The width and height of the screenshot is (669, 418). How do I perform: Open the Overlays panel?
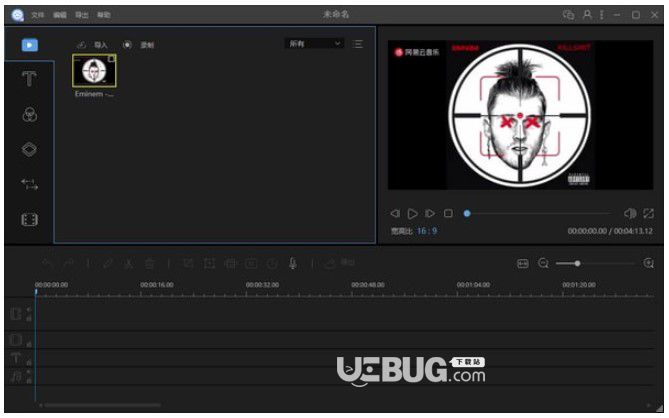[29, 149]
